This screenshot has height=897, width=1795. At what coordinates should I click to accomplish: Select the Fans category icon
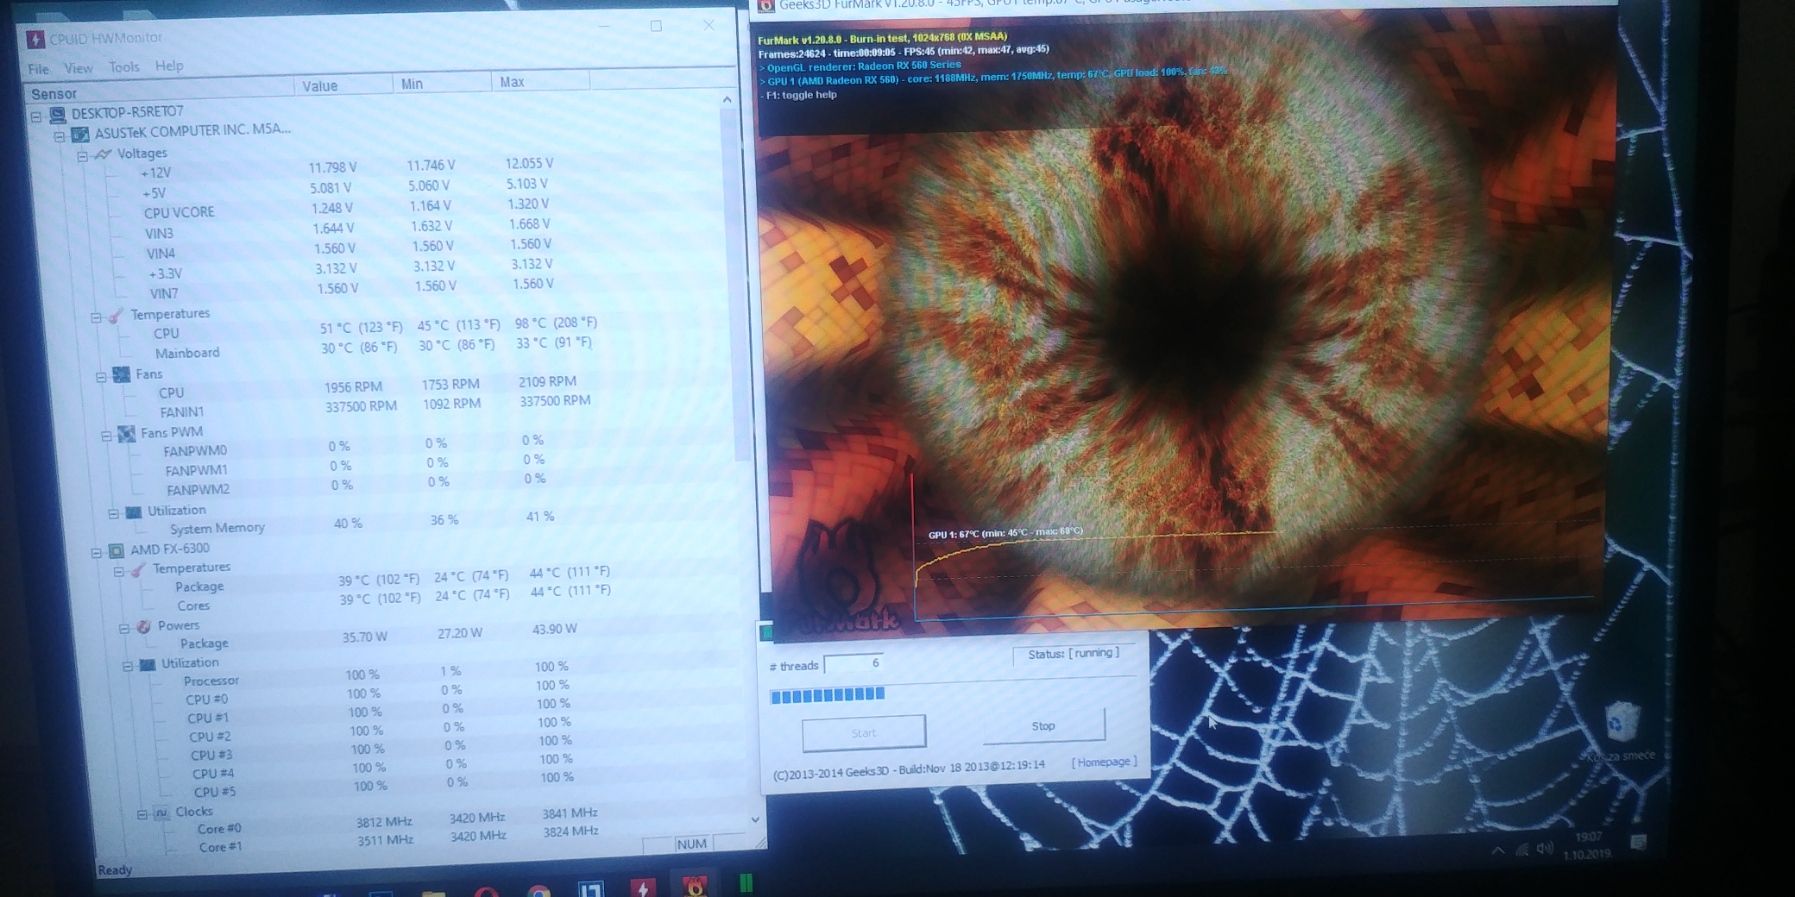tap(121, 375)
